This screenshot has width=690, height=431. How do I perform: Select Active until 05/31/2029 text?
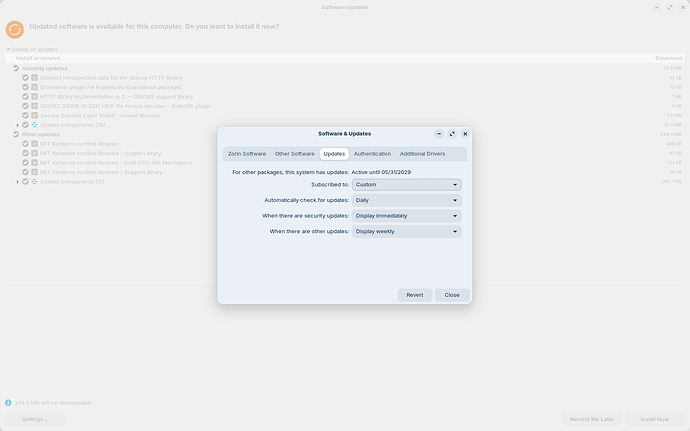pos(381,172)
